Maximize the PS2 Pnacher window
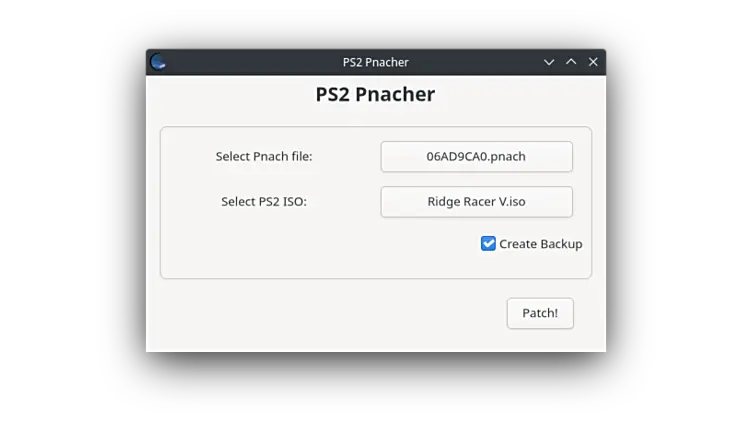 point(571,62)
